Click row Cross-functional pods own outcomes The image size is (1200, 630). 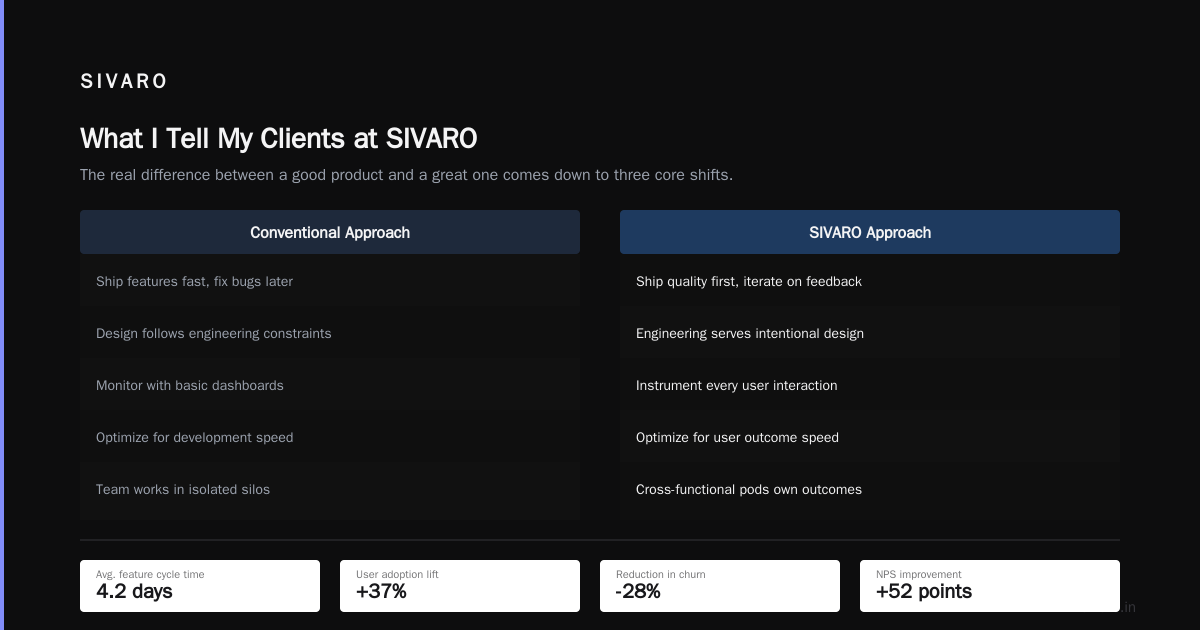click(x=870, y=490)
